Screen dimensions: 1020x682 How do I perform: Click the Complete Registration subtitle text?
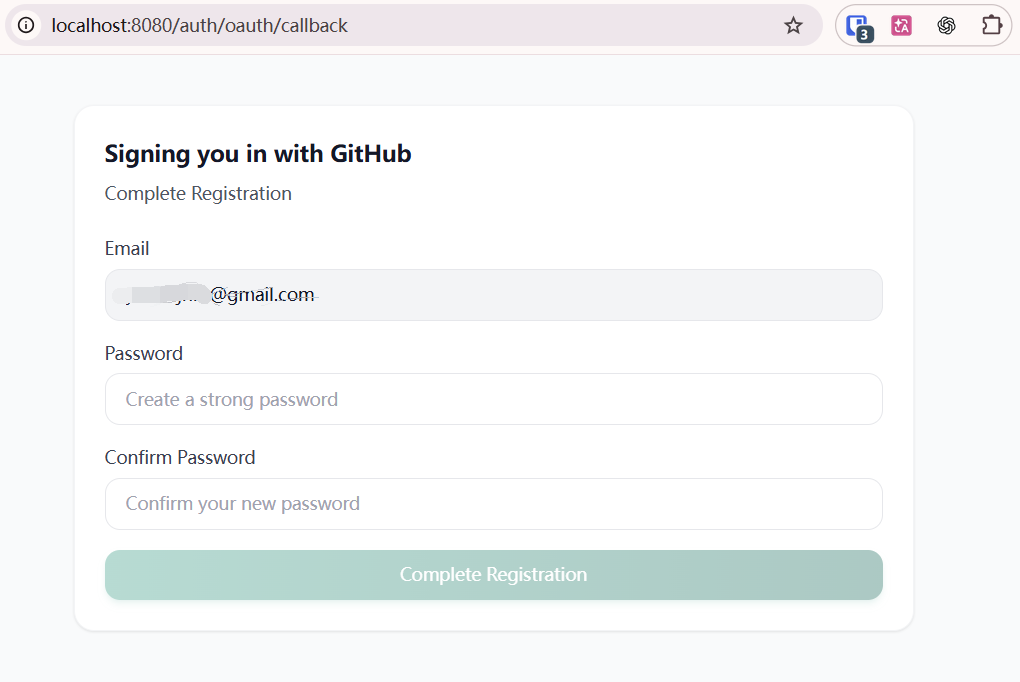[x=198, y=194]
